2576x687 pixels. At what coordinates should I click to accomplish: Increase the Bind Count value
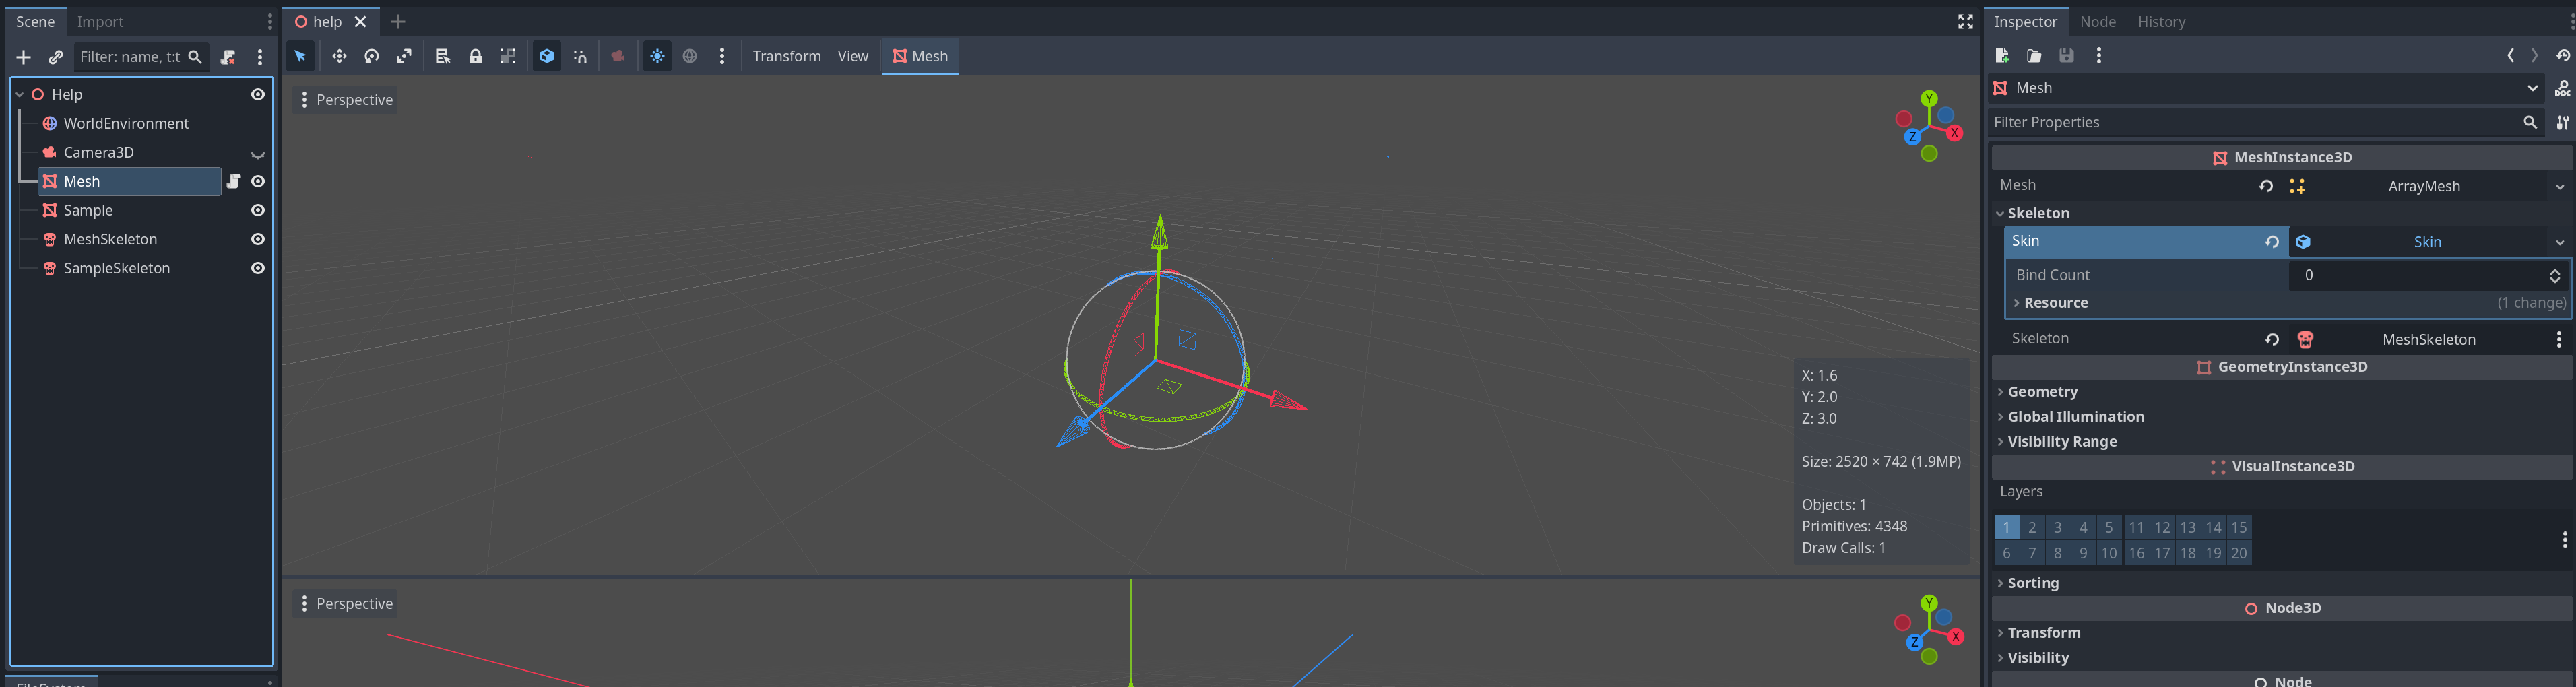point(2555,271)
